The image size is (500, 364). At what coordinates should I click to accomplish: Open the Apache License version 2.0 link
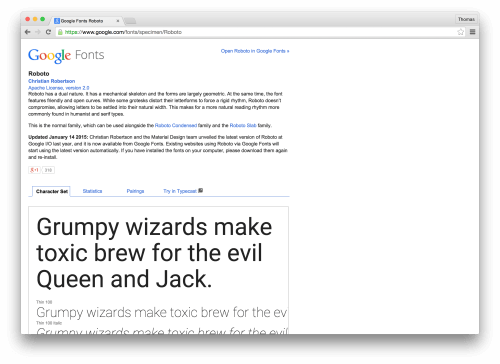[x=59, y=88]
